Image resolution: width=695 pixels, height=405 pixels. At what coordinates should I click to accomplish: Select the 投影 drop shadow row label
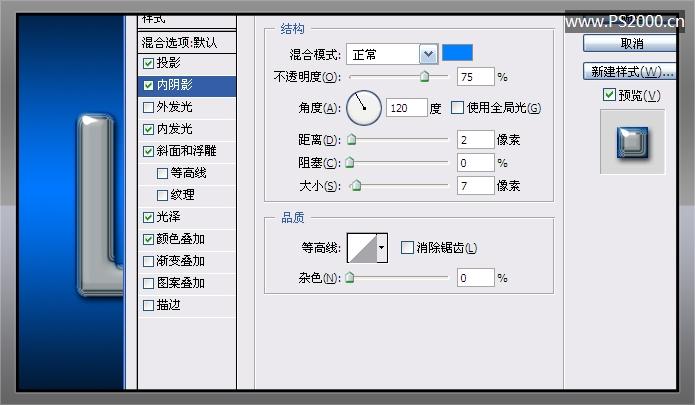coord(168,63)
